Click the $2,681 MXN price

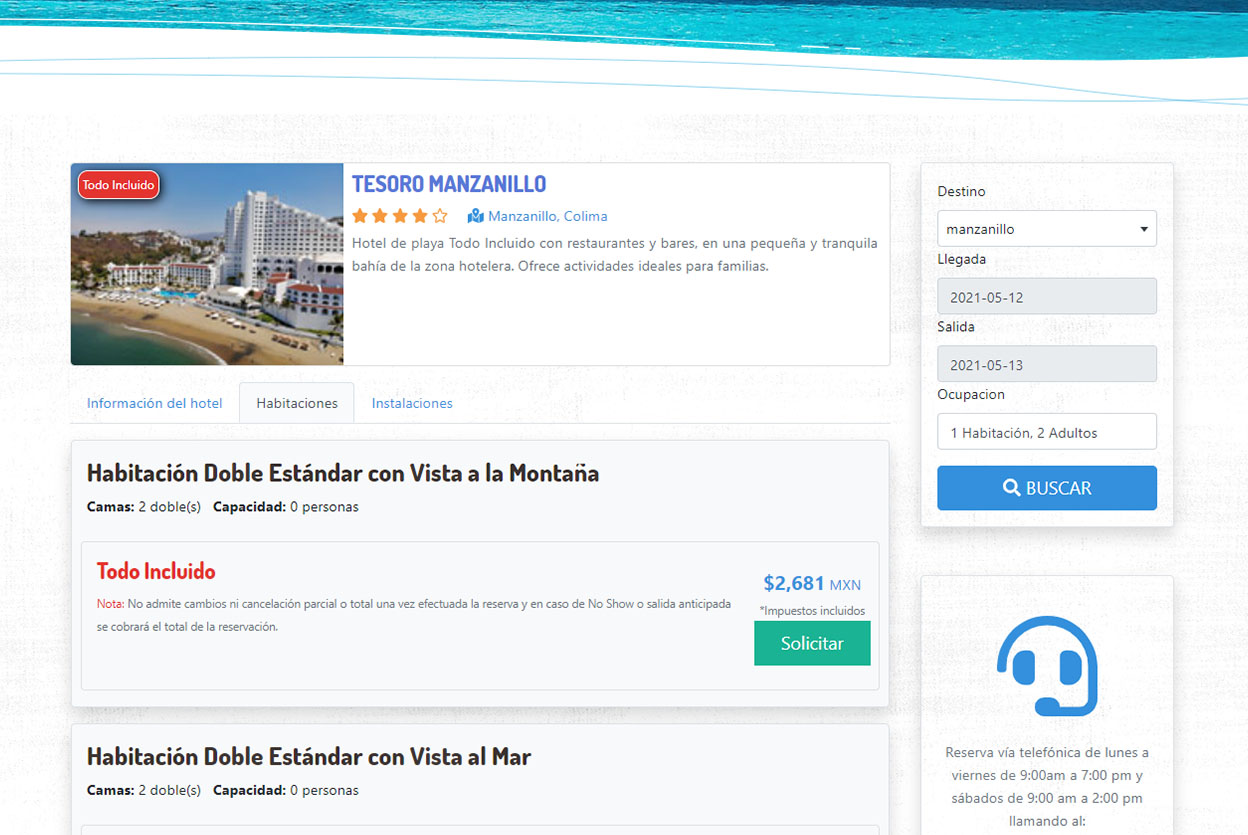tap(811, 583)
